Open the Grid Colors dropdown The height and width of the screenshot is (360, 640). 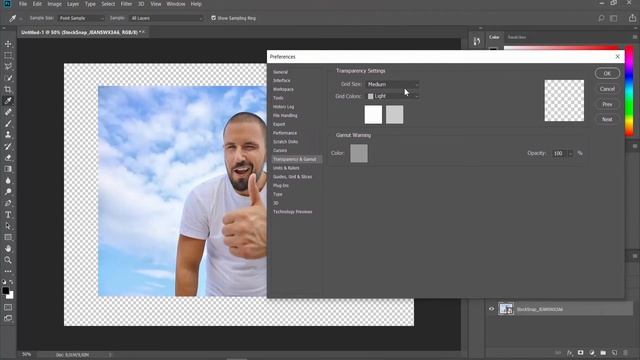pos(392,96)
